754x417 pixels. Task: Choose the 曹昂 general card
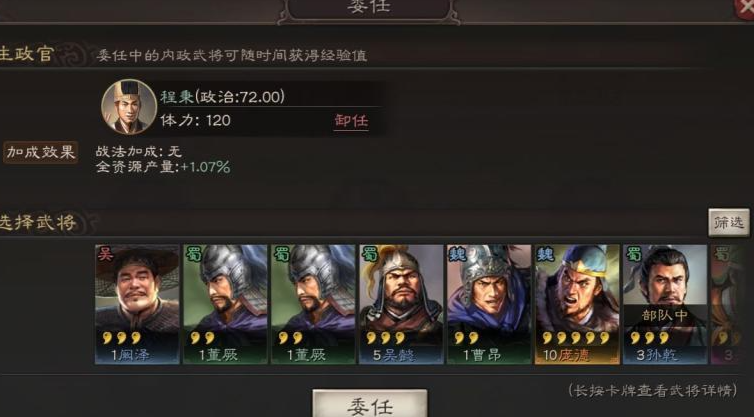pyautogui.click(x=490, y=304)
